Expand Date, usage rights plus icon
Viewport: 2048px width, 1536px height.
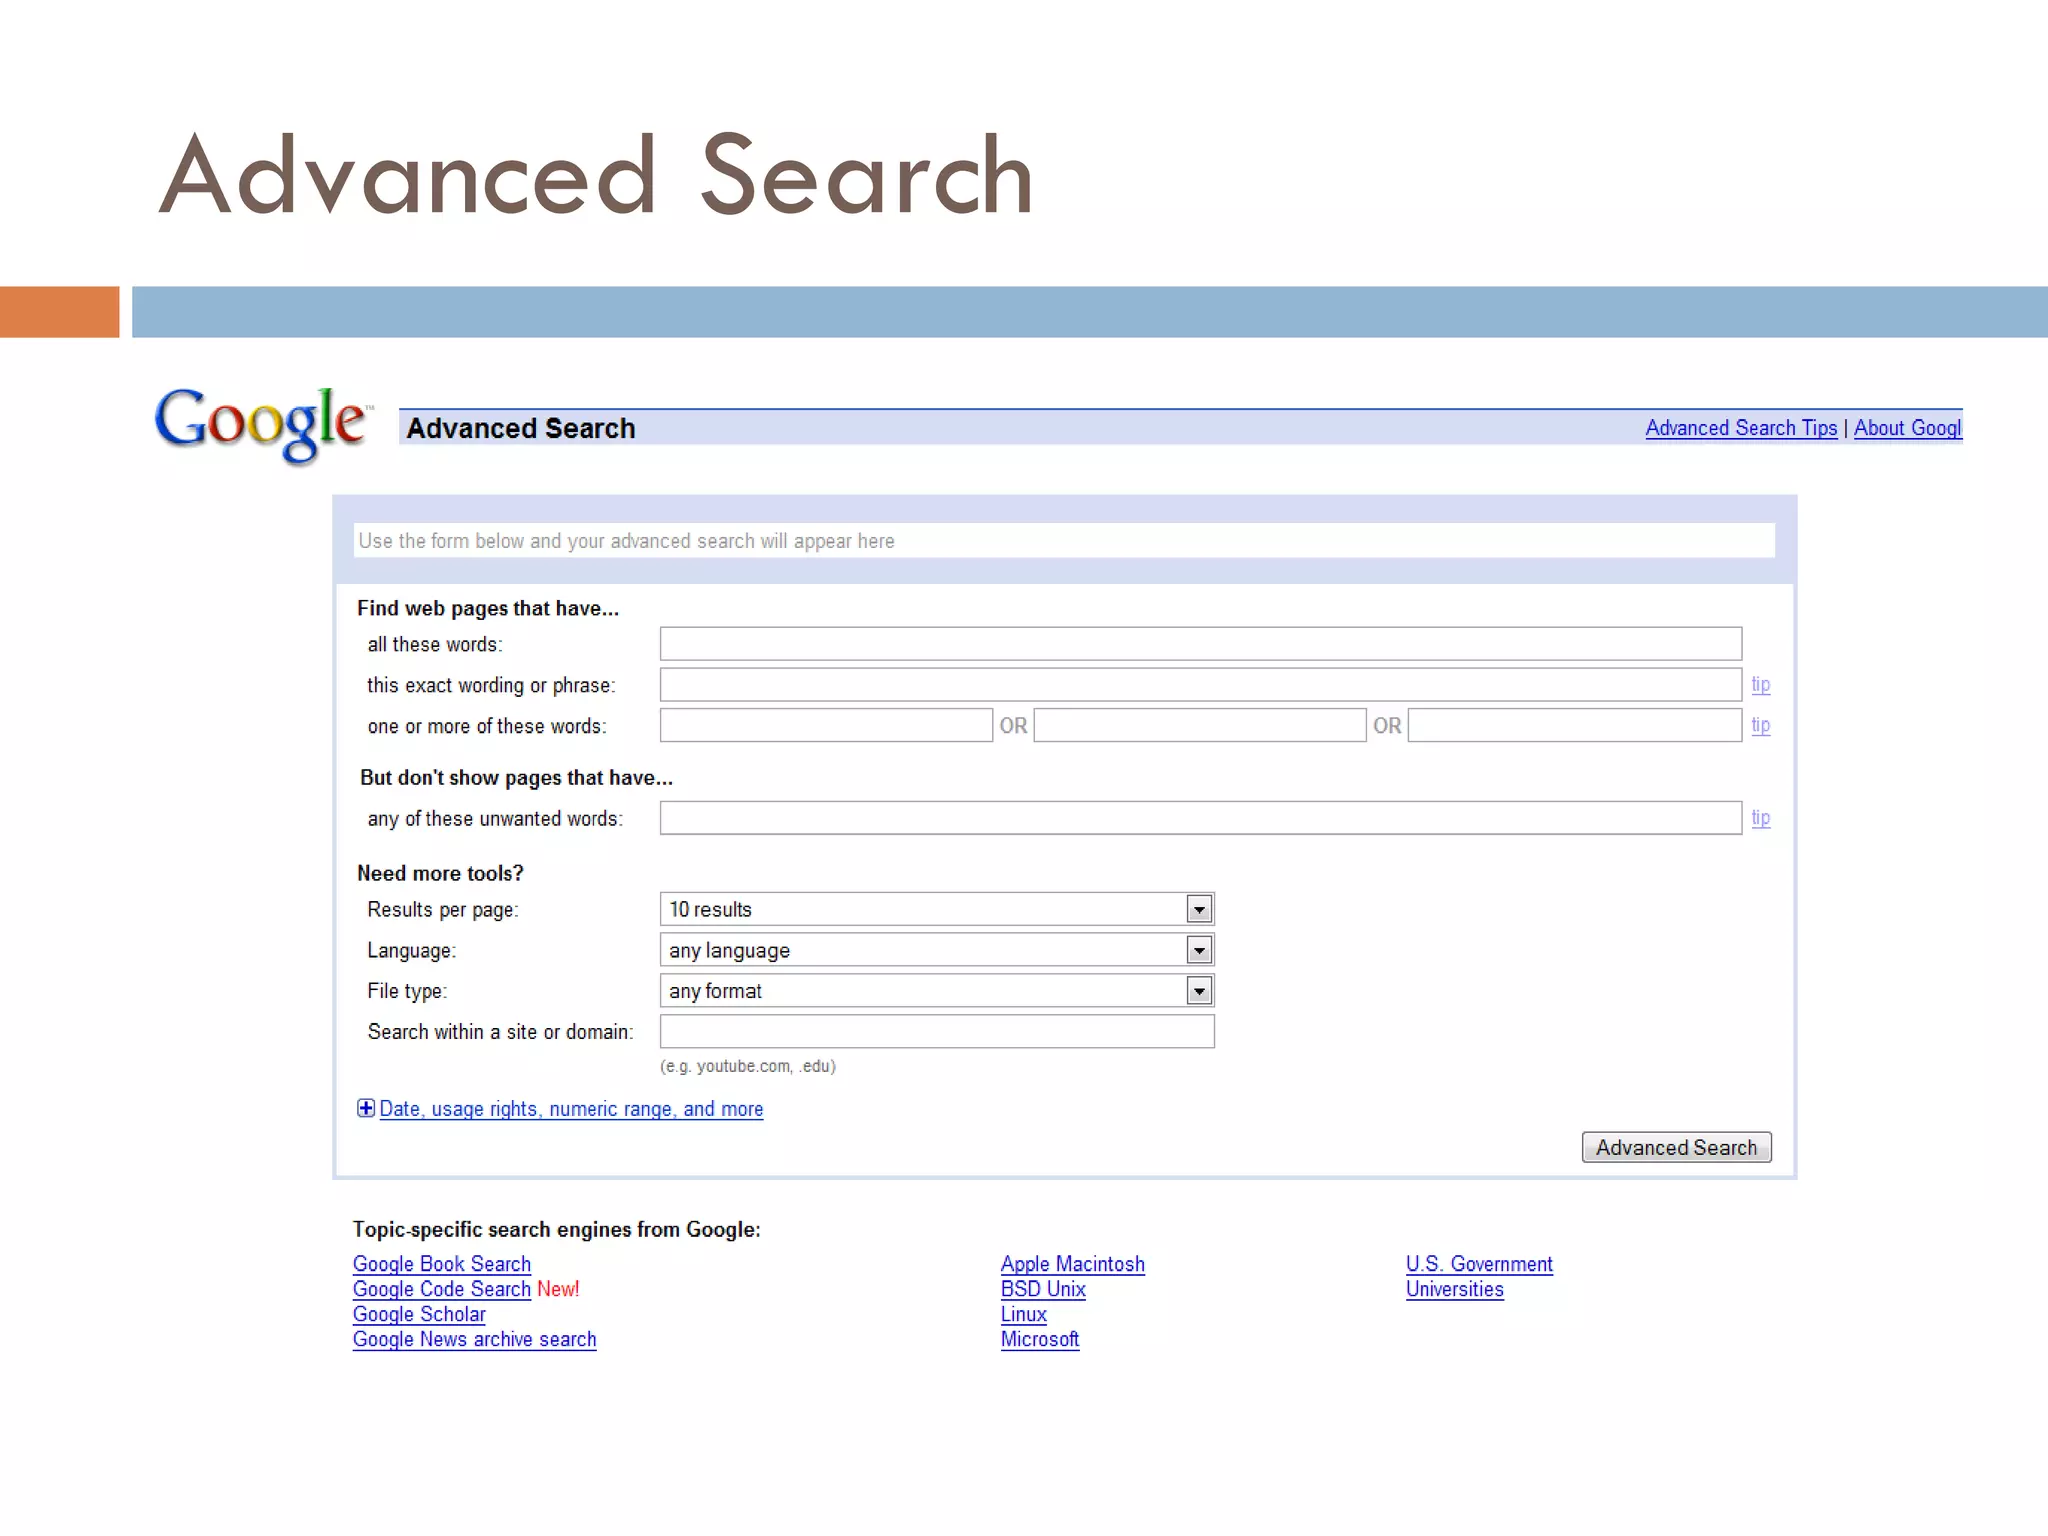pyautogui.click(x=366, y=1108)
